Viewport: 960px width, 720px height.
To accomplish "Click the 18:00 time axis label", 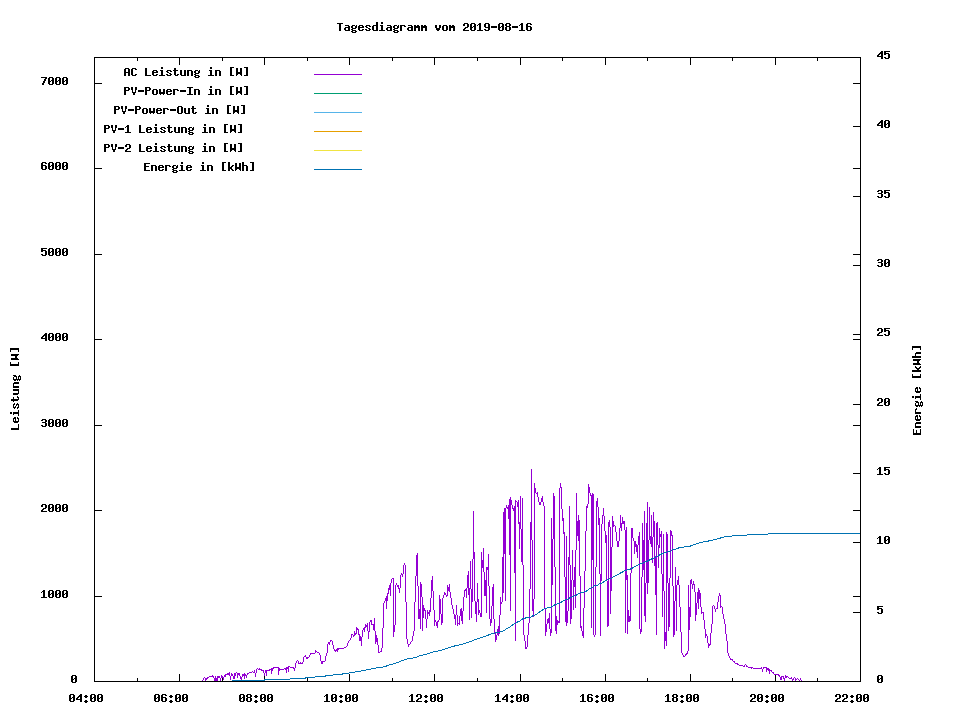I will pos(683,698).
